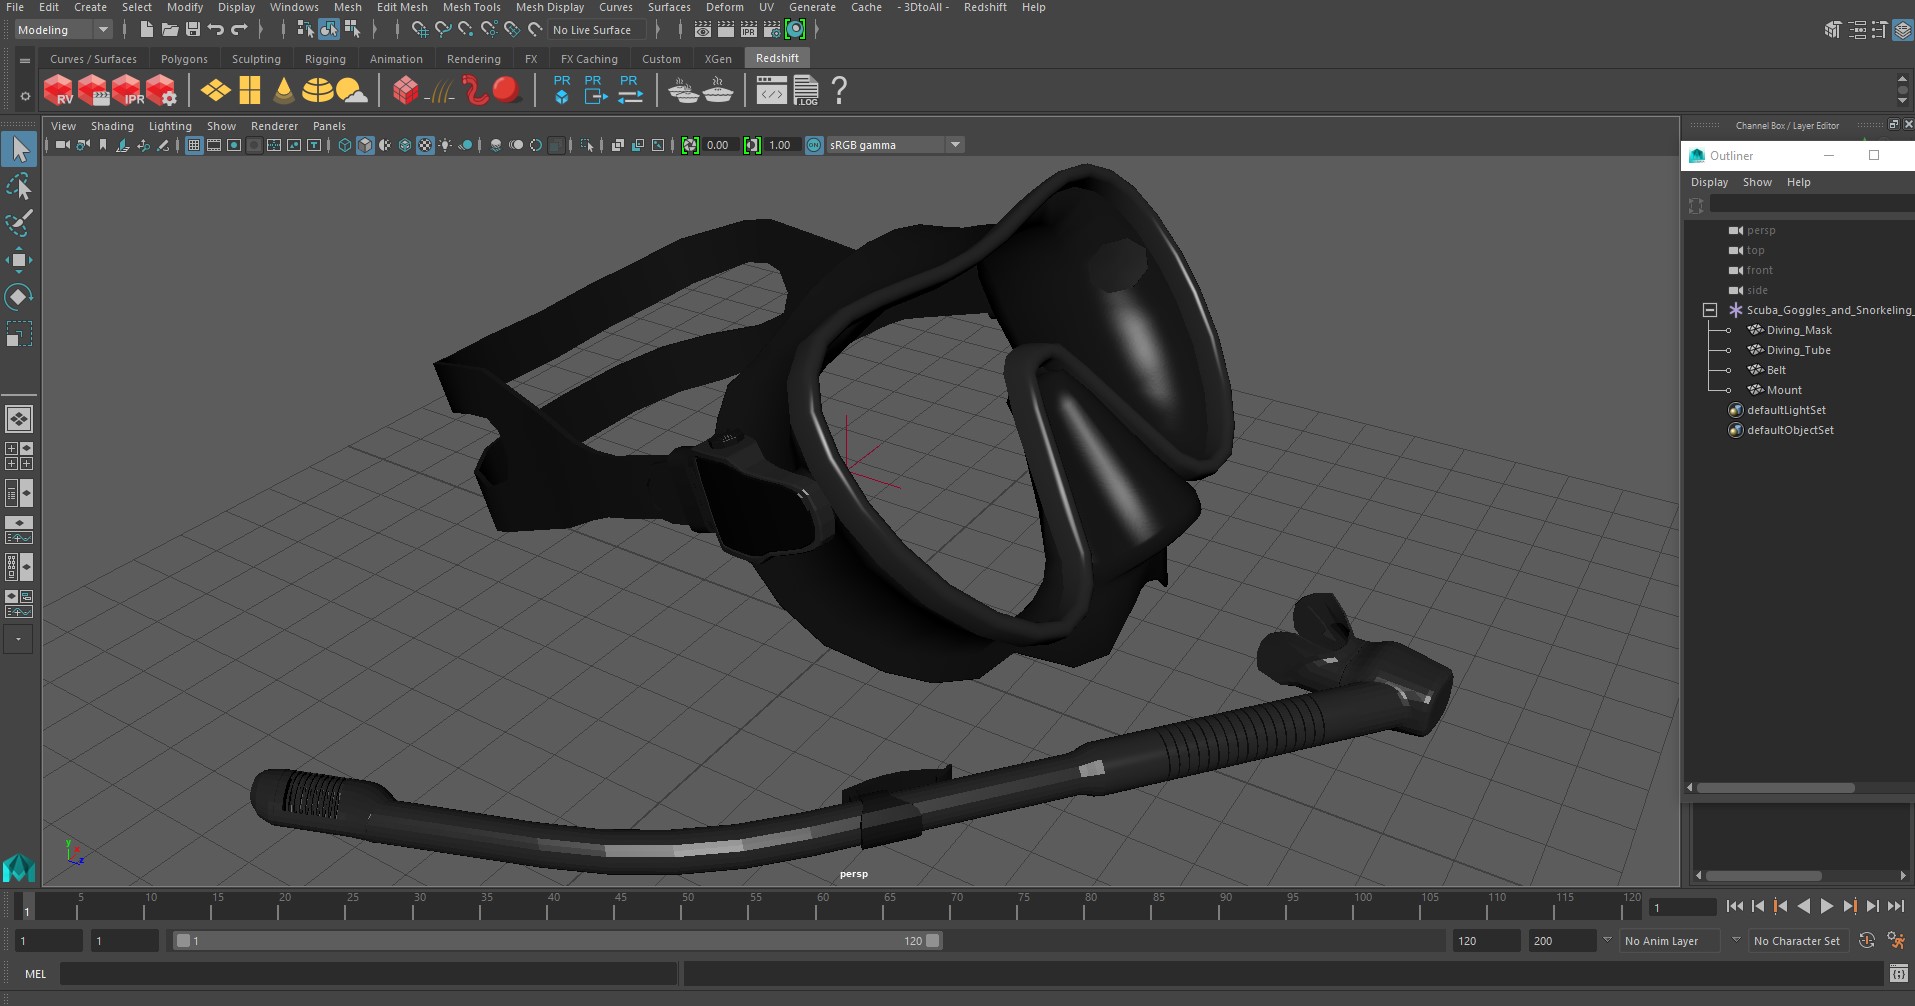Switch to the Rigging shelf tab
Screen dimensions: 1915x1006
tap(325, 59)
